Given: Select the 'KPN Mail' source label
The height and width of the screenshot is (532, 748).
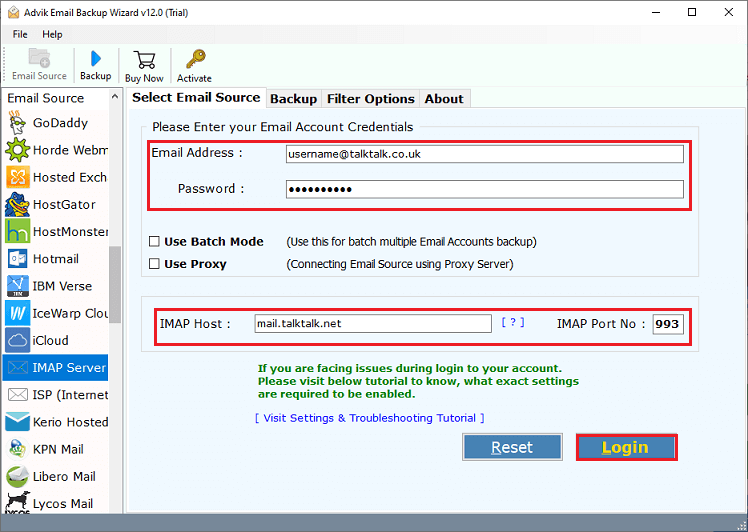Looking at the screenshot, I should point(58,449).
